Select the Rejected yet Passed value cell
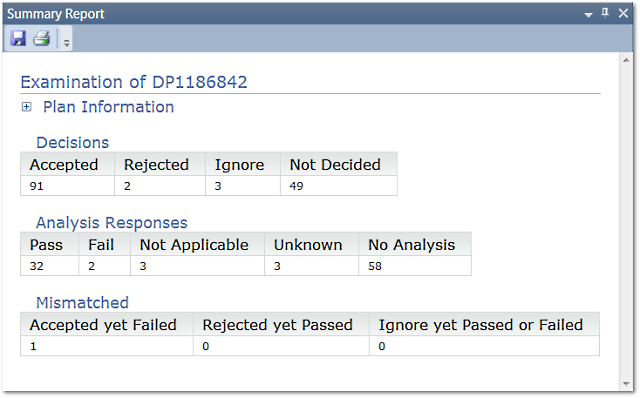The width and height of the screenshot is (640, 398). tap(281, 346)
